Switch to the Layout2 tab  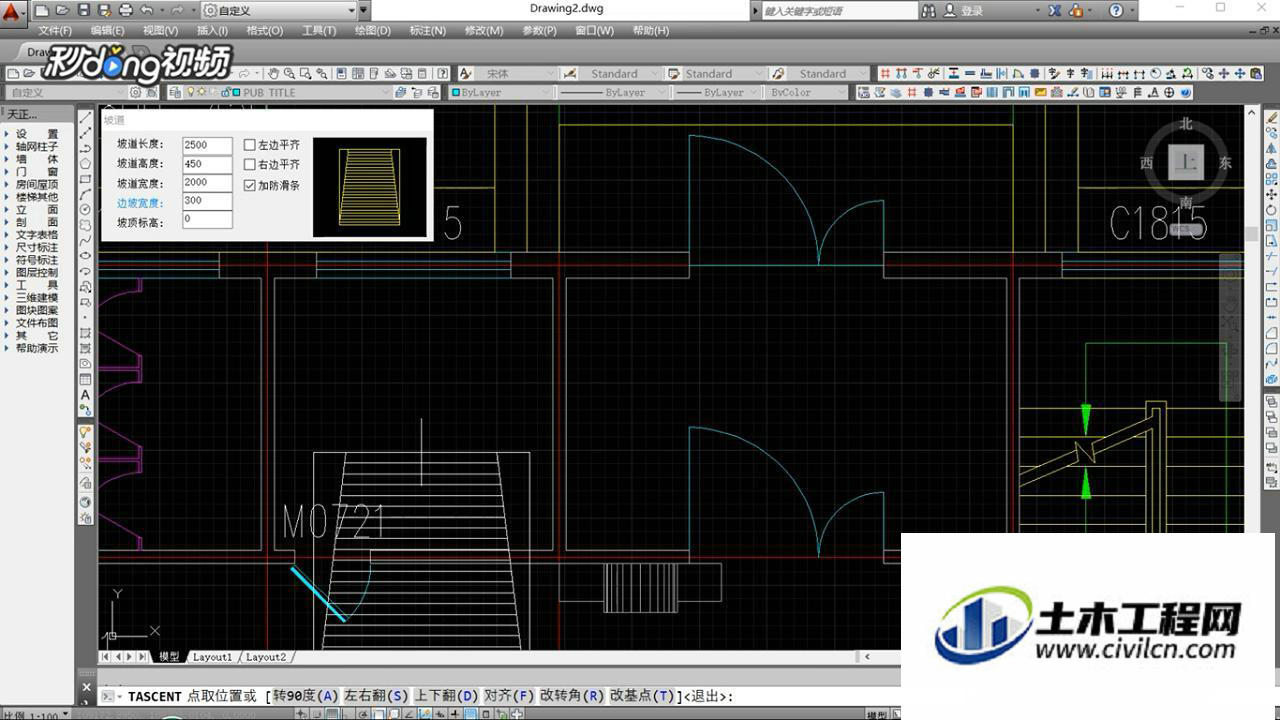(266, 657)
